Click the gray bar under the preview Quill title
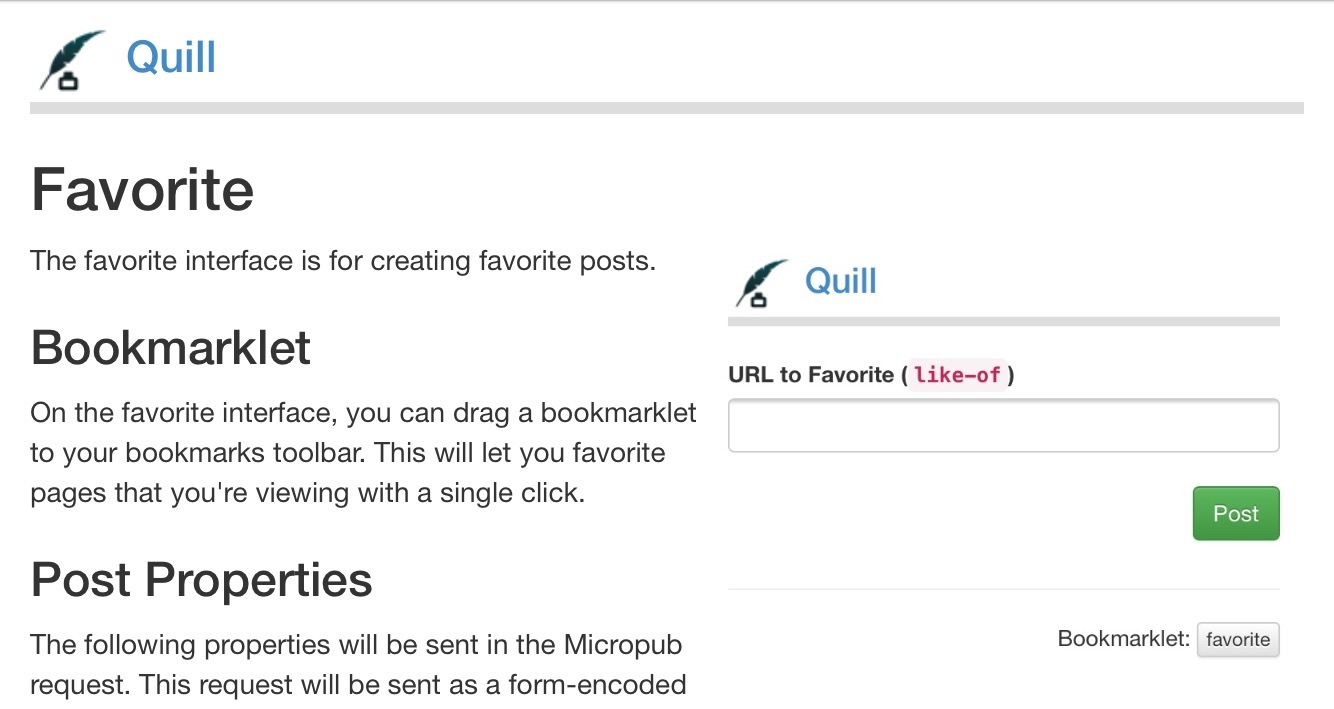The image size is (1334, 709). (1004, 321)
